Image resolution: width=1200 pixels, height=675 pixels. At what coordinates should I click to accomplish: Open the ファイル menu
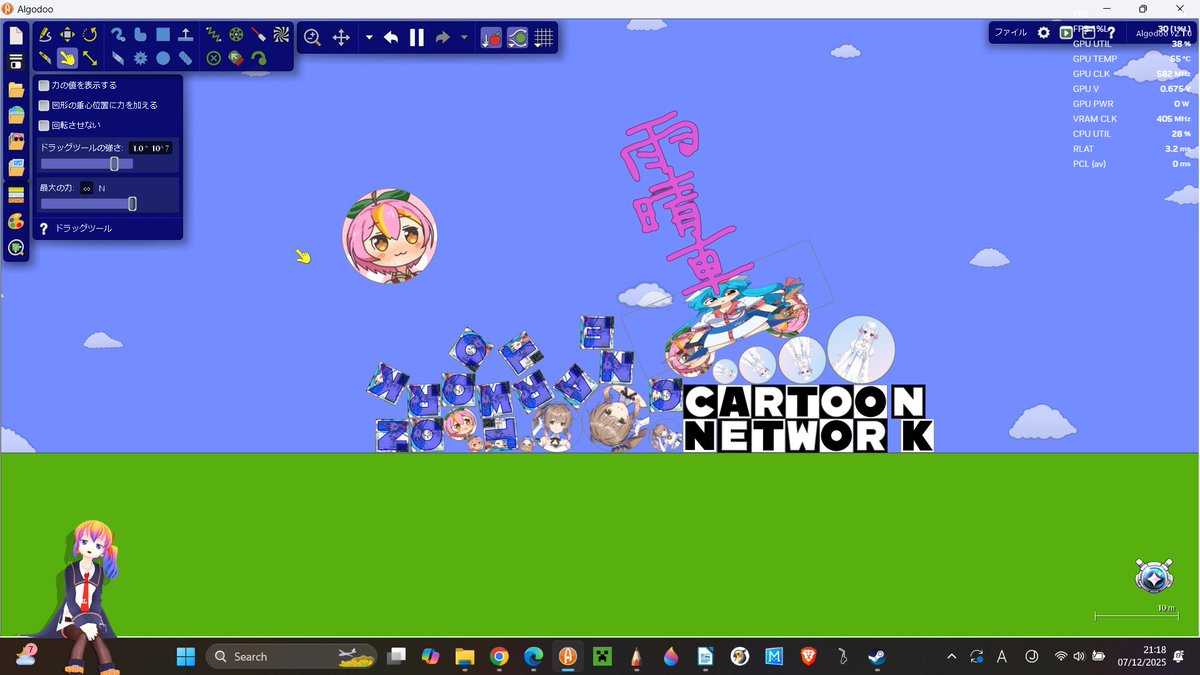coord(1010,32)
